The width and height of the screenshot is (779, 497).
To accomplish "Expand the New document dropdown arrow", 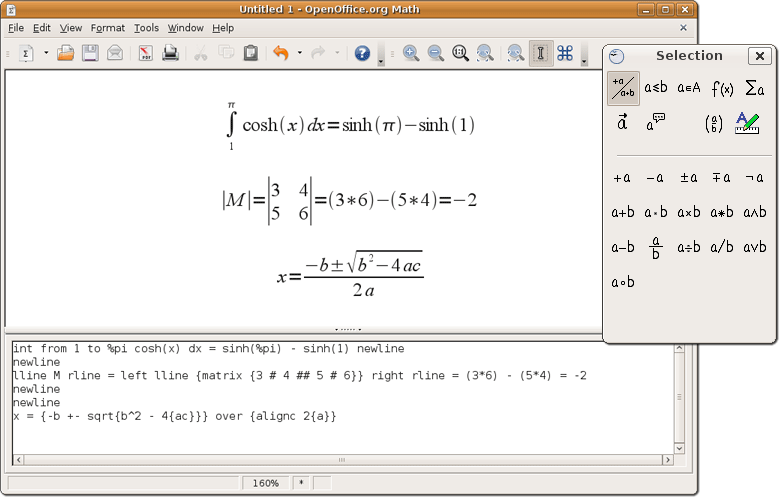I will (46, 53).
